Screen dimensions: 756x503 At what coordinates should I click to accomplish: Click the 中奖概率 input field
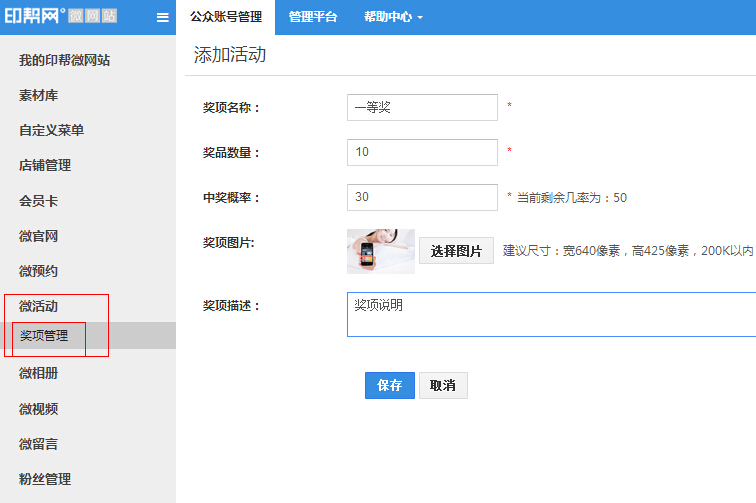click(x=422, y=197)
